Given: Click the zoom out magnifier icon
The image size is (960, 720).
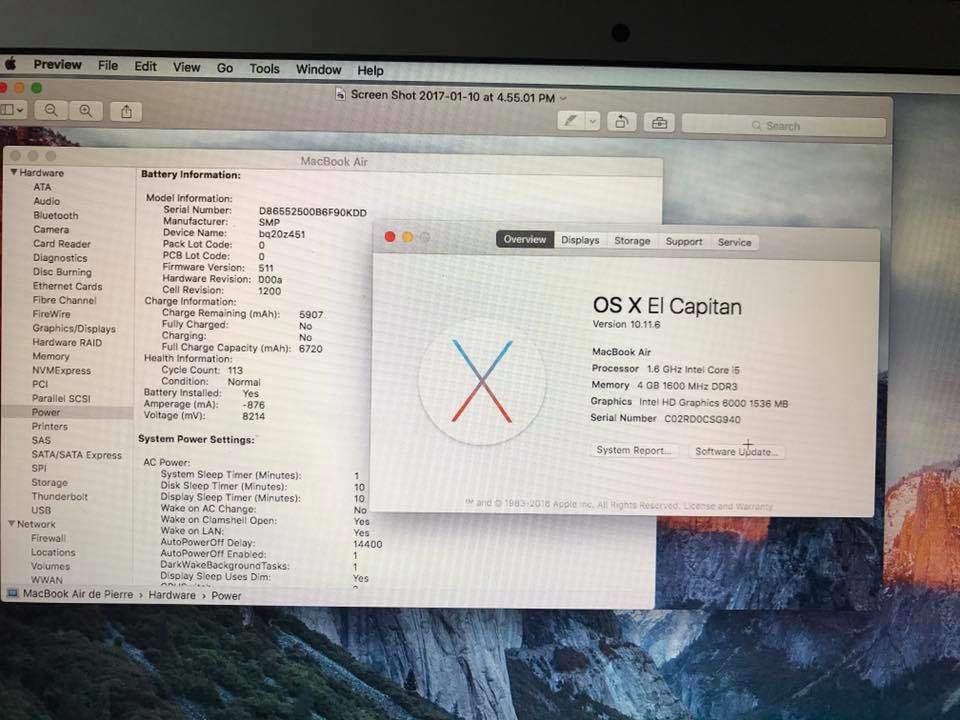Looking at the screenshot, I should [x=51, y=110].
